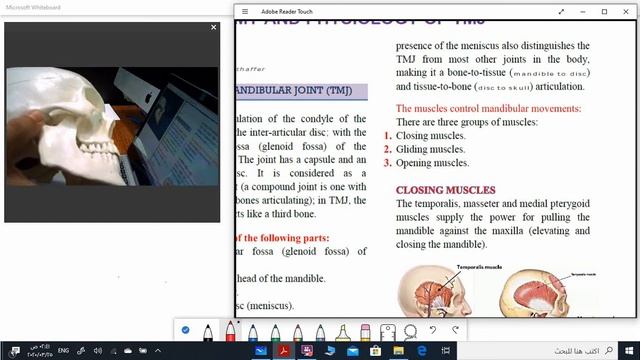Switch to Microsoft Whiteboard on the taskbar
Image resolution: width=640 pixels, height=360 pixels.
click(261, 351)
